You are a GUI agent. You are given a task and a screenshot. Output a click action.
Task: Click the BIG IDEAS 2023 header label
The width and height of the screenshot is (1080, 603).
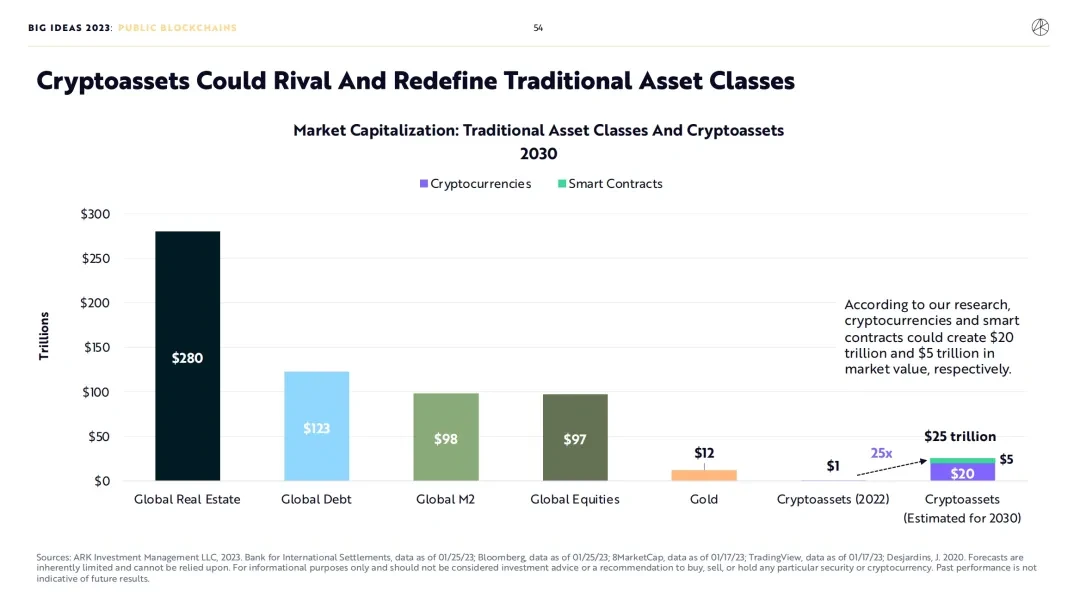click(70, 28)
